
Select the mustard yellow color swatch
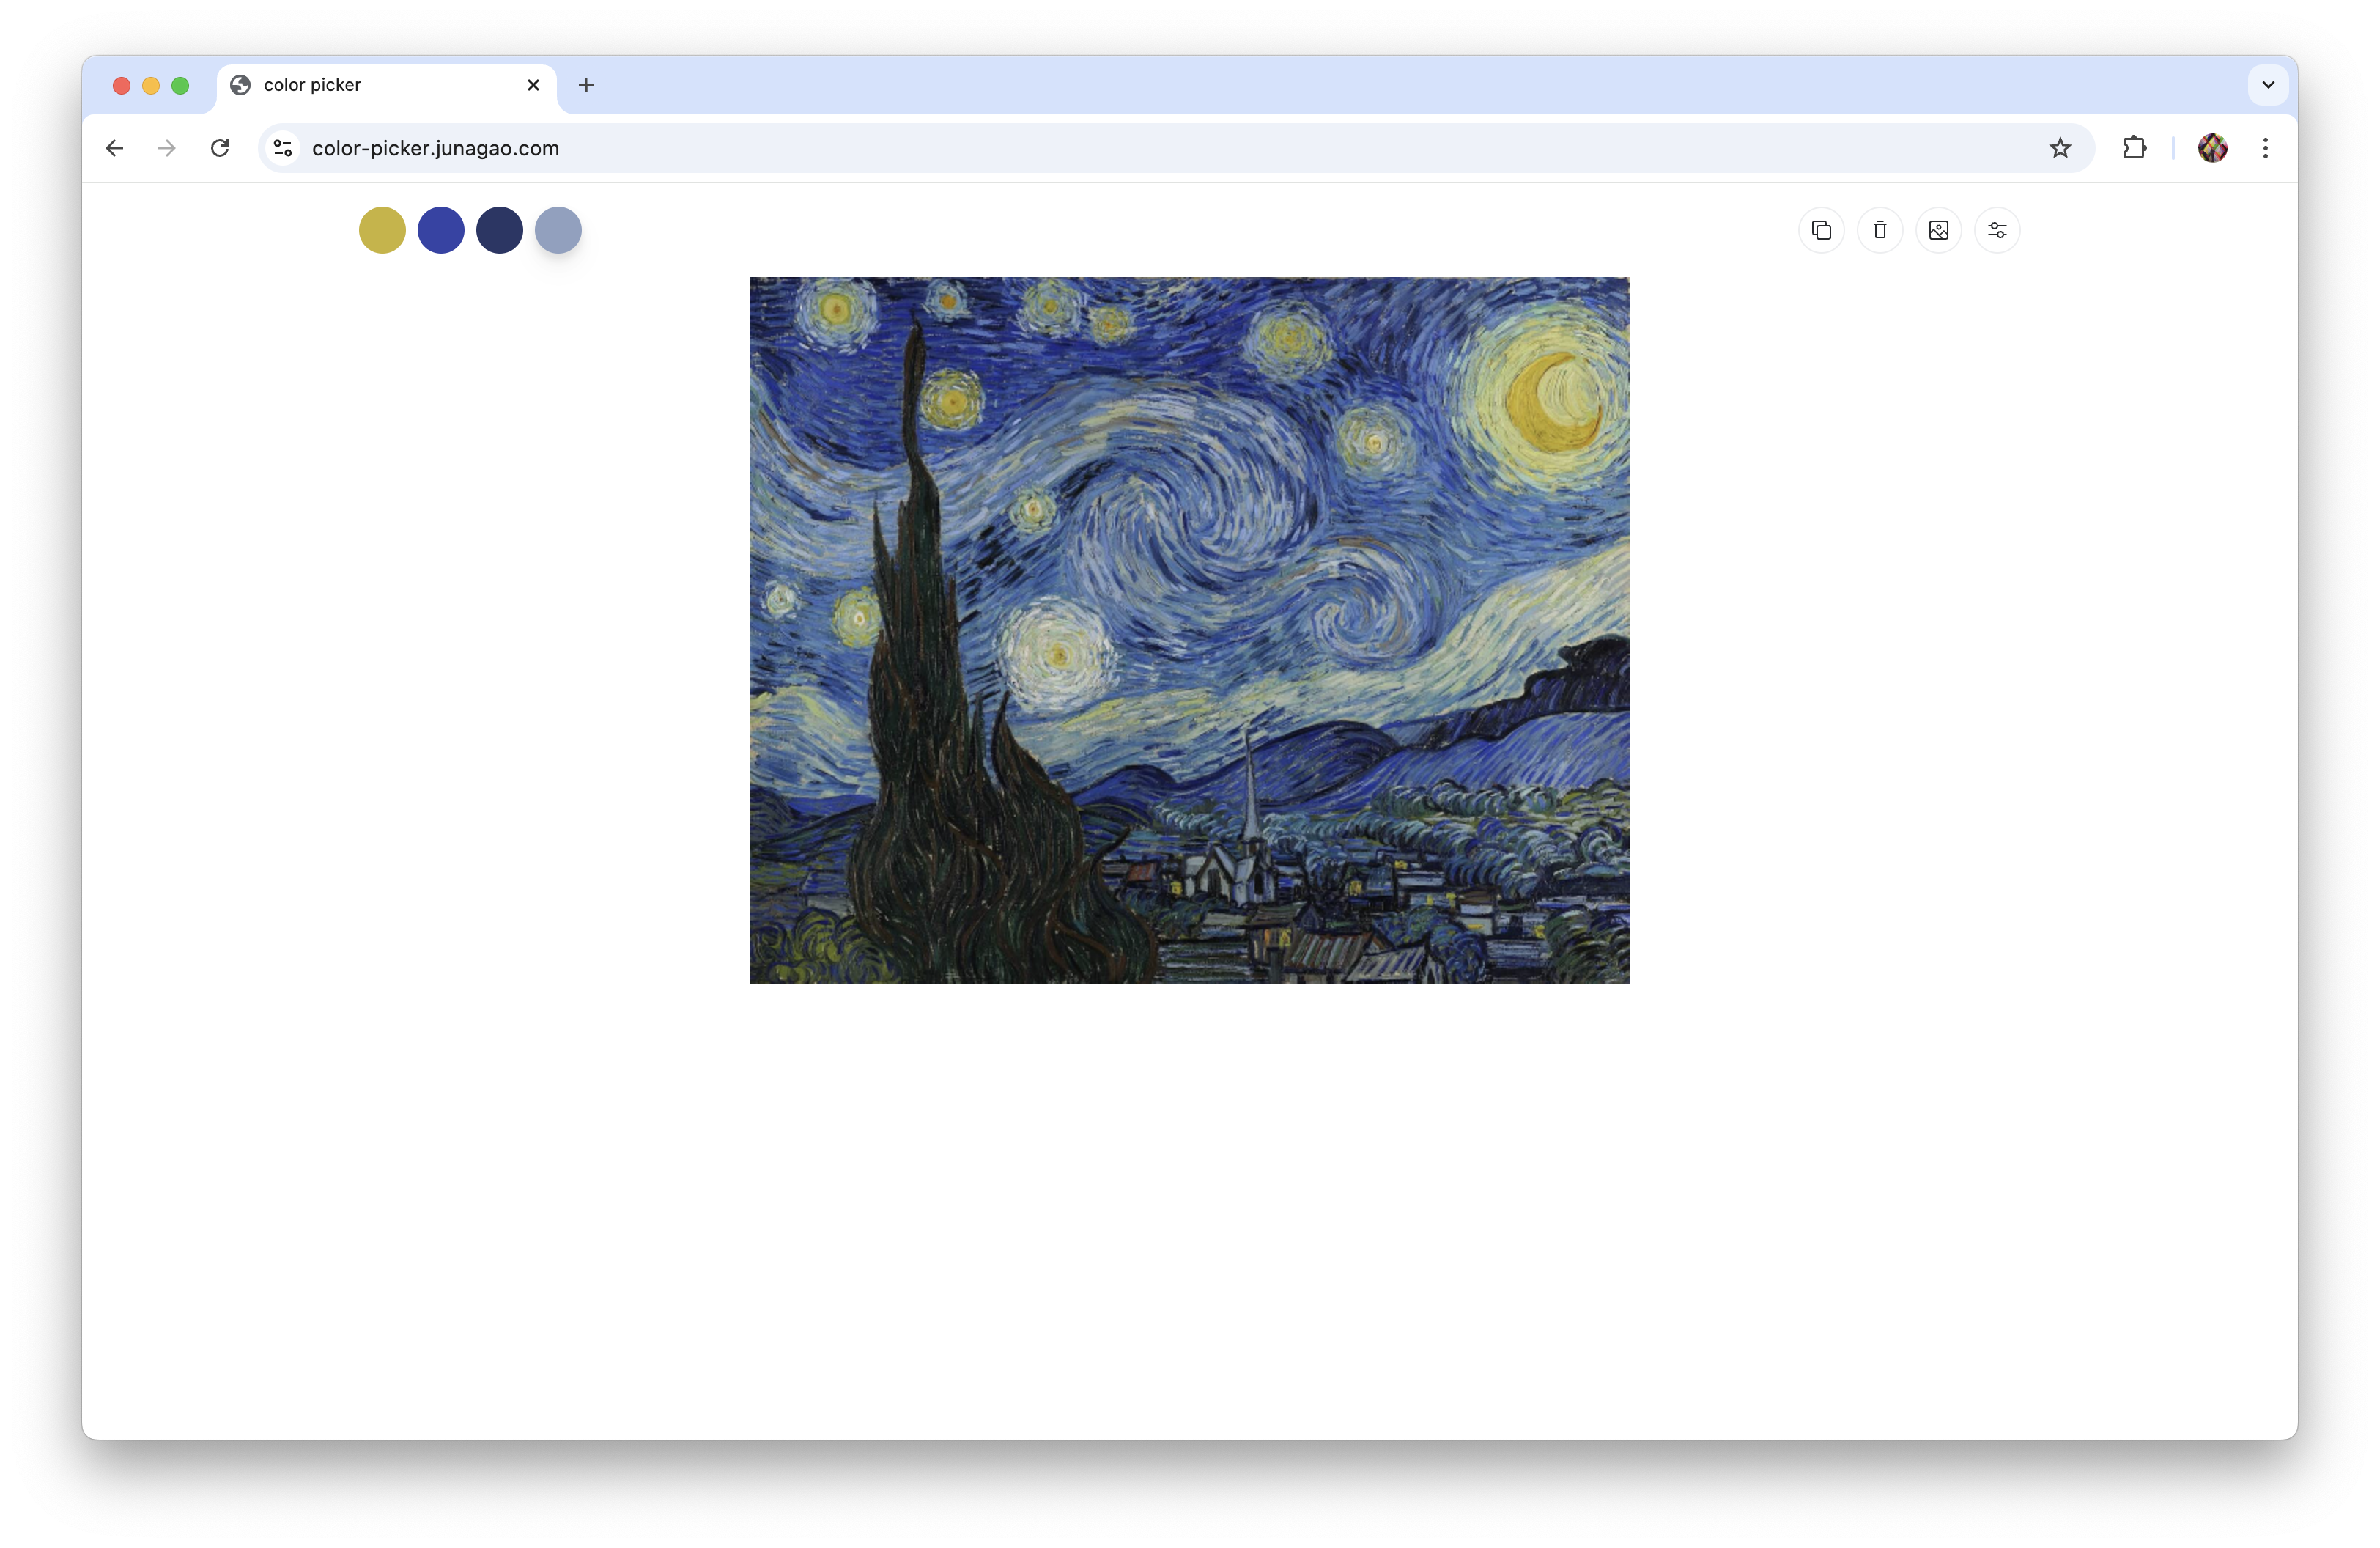tap(382, 230)
